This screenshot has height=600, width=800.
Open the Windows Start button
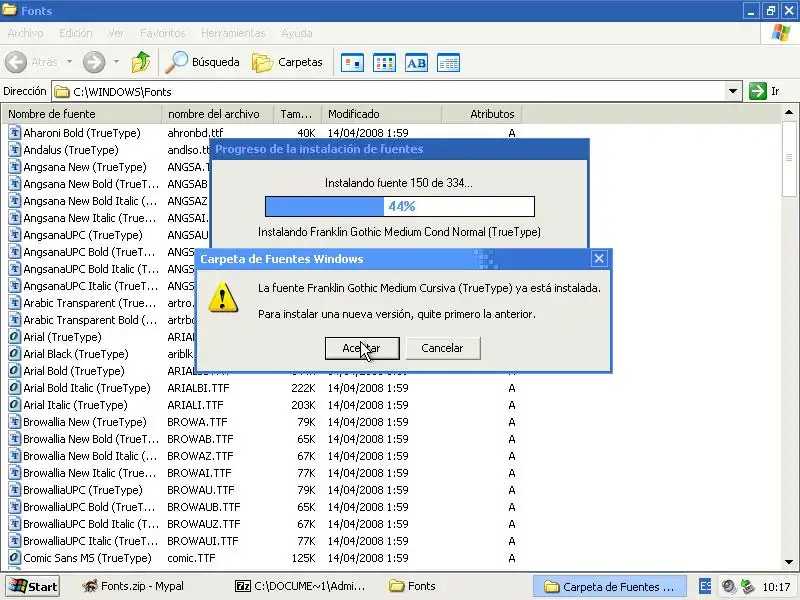coord(33,586)
